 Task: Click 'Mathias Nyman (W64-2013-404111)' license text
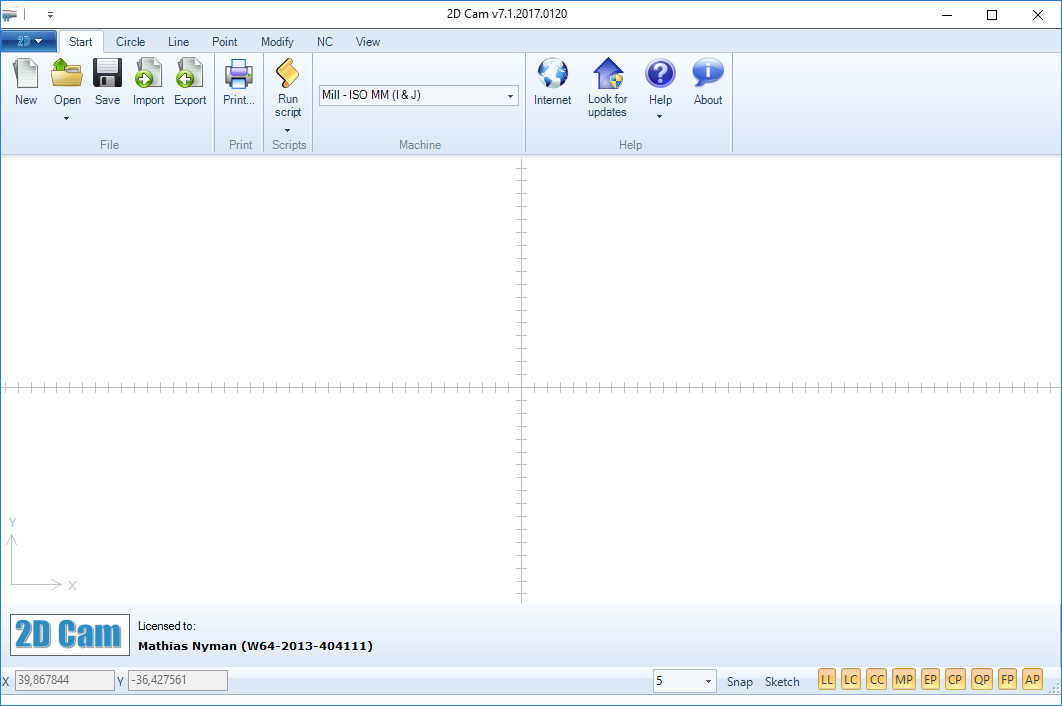pos(255,646)
